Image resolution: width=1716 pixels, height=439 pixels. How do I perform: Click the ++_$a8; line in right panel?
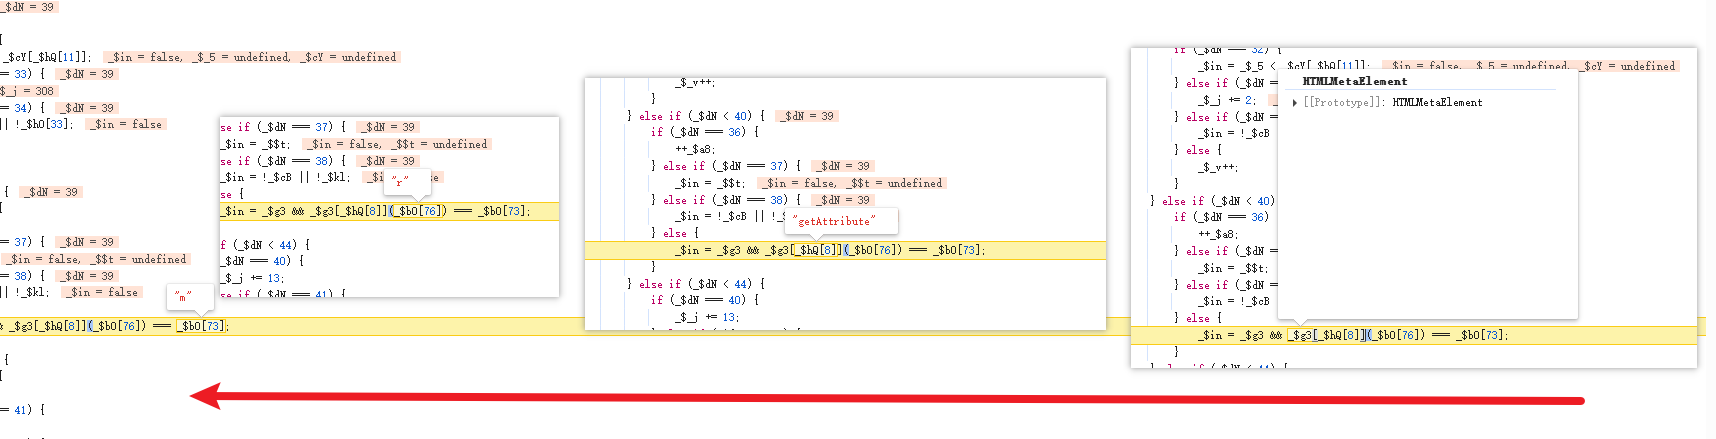pyautogui.click(x=1217, y=234)
